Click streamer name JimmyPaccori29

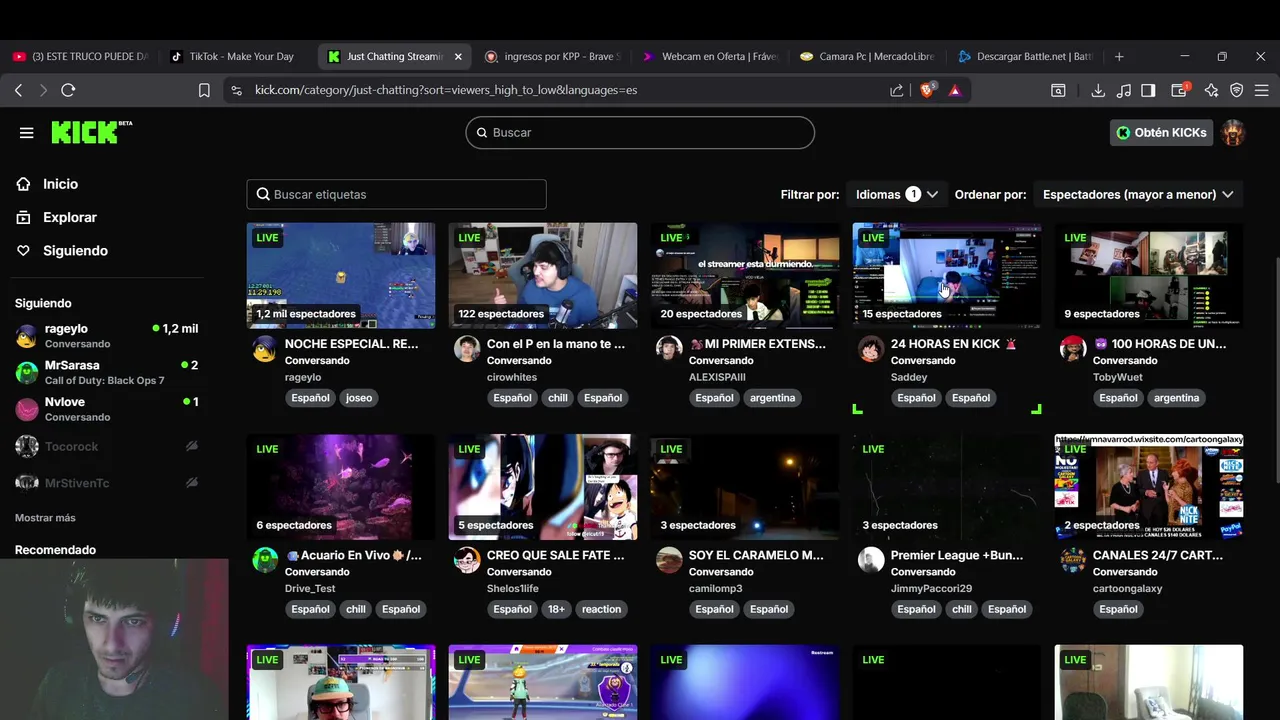point(931,589)
